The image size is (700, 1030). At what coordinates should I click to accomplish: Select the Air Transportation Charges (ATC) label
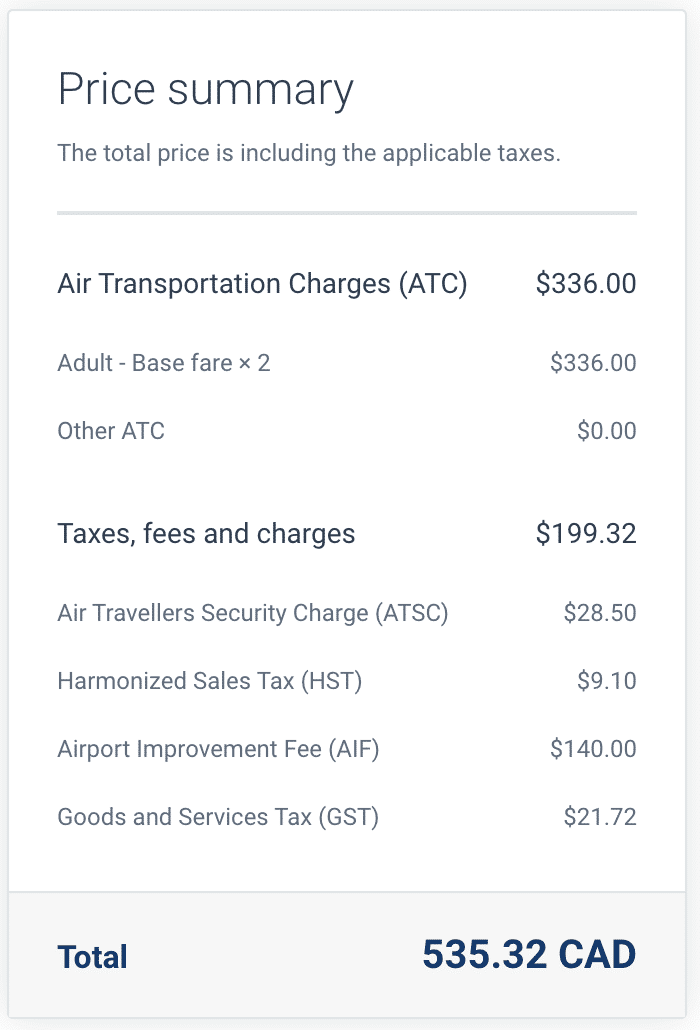click(x=262, y=284)
